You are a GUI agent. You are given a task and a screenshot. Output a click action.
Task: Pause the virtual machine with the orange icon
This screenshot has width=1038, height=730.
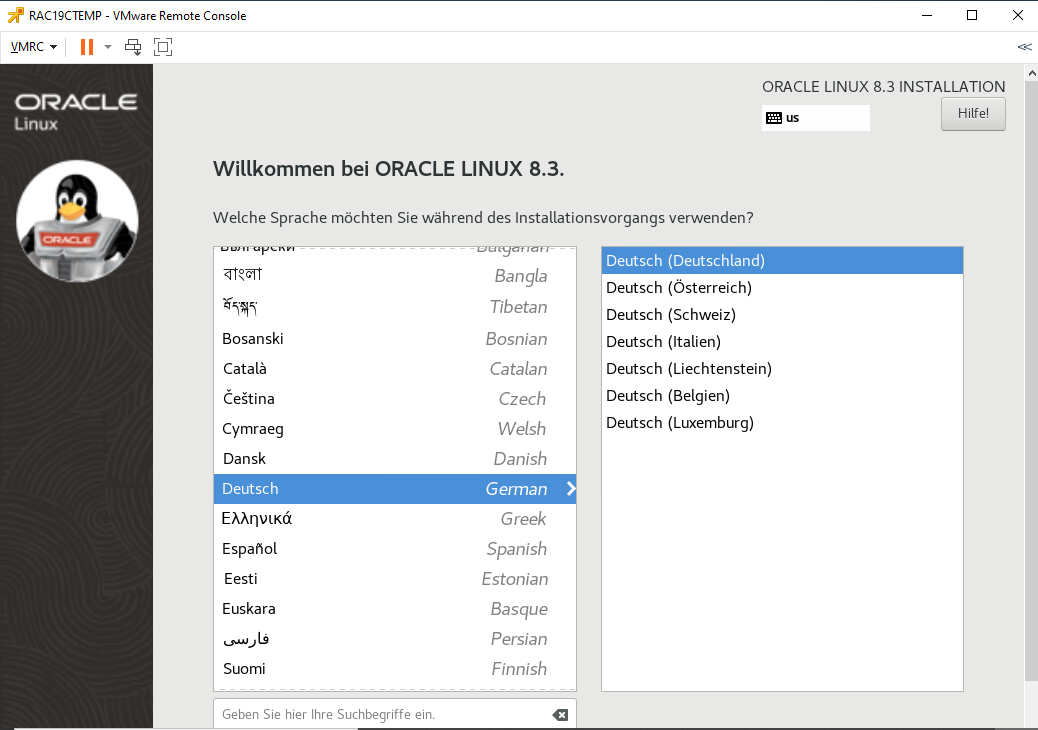(x=87, y=47)
